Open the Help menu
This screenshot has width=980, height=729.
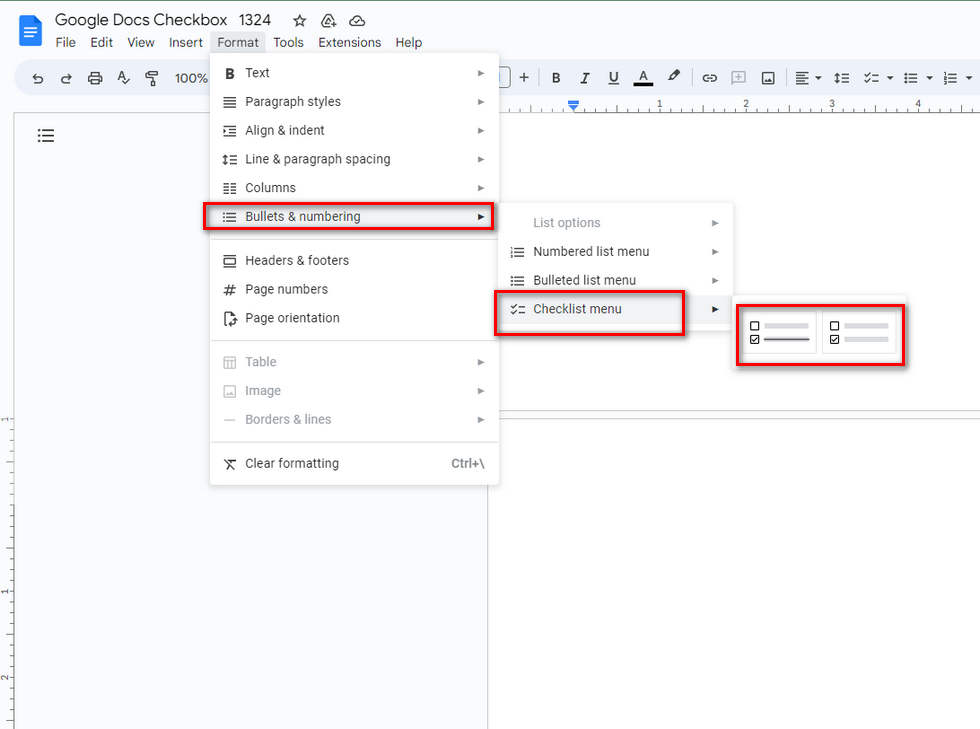point(408,43)
